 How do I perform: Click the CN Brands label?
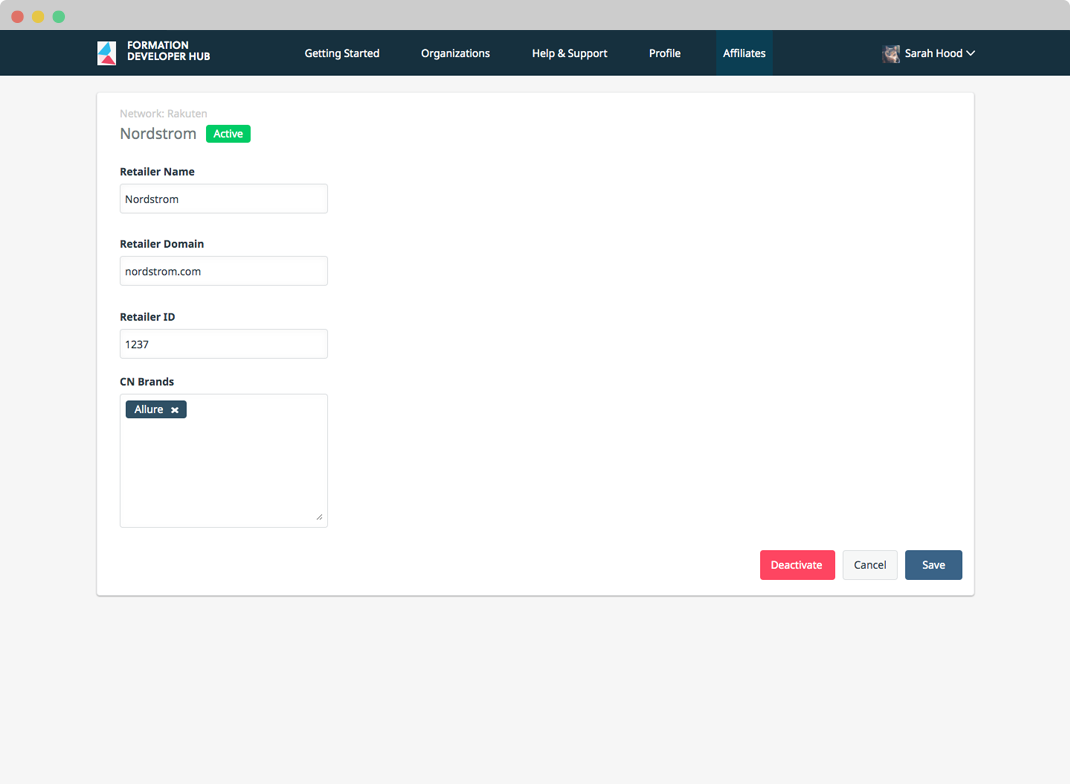coord(147,382)
